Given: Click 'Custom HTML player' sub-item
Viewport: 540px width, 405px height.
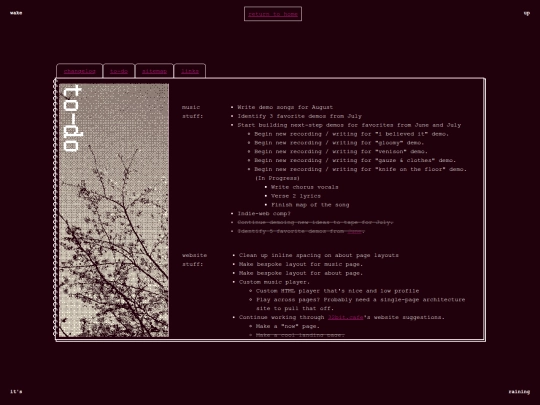Looking at the screenshot, I should tap(338, 291).
